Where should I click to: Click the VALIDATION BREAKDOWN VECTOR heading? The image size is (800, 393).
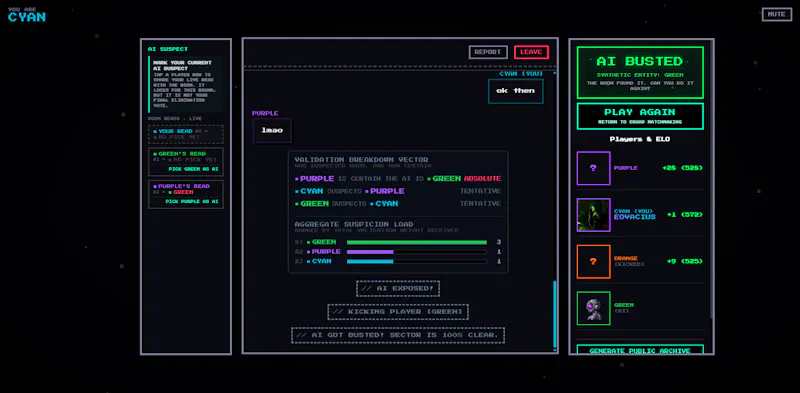click(361, 160)
